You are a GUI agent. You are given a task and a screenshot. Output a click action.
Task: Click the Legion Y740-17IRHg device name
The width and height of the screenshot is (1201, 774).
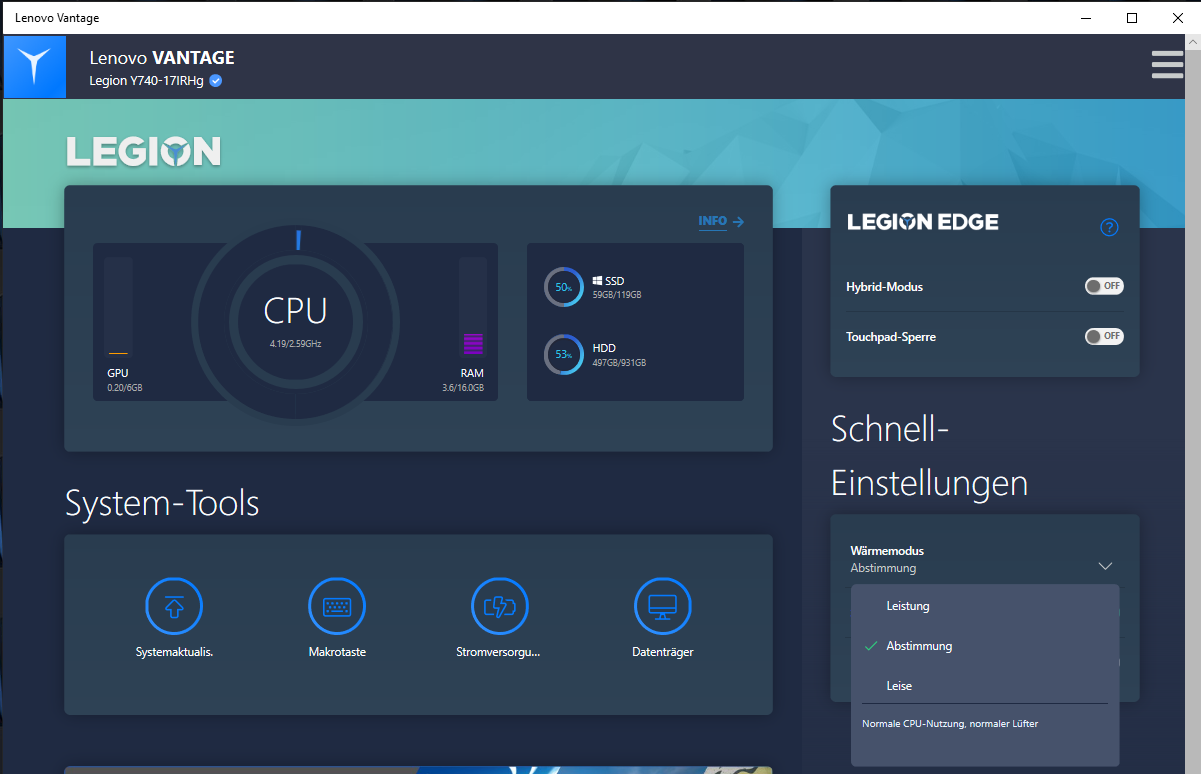point(147,81)
